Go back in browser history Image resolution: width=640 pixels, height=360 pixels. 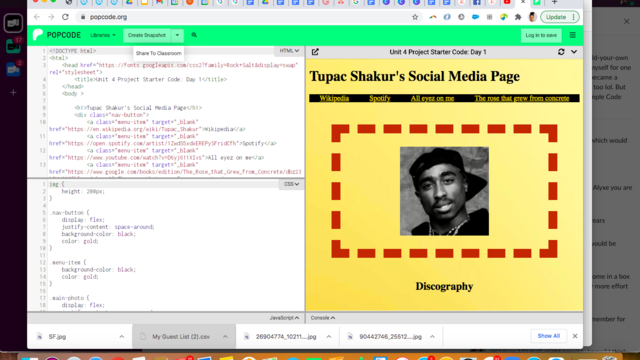[x=37, y=17]
